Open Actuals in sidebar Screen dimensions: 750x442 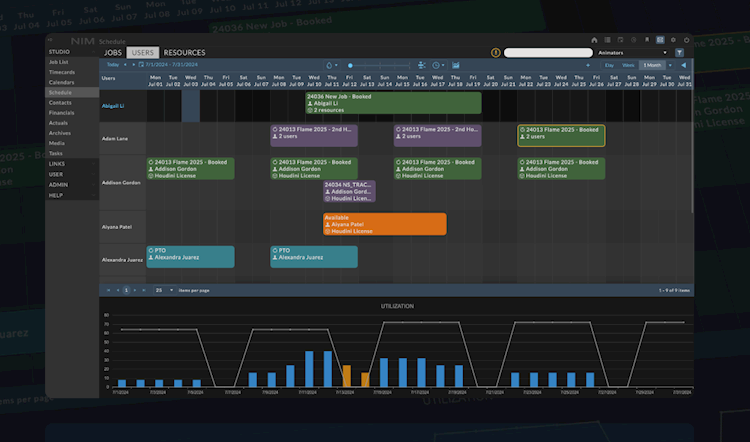tap(58, 123)
